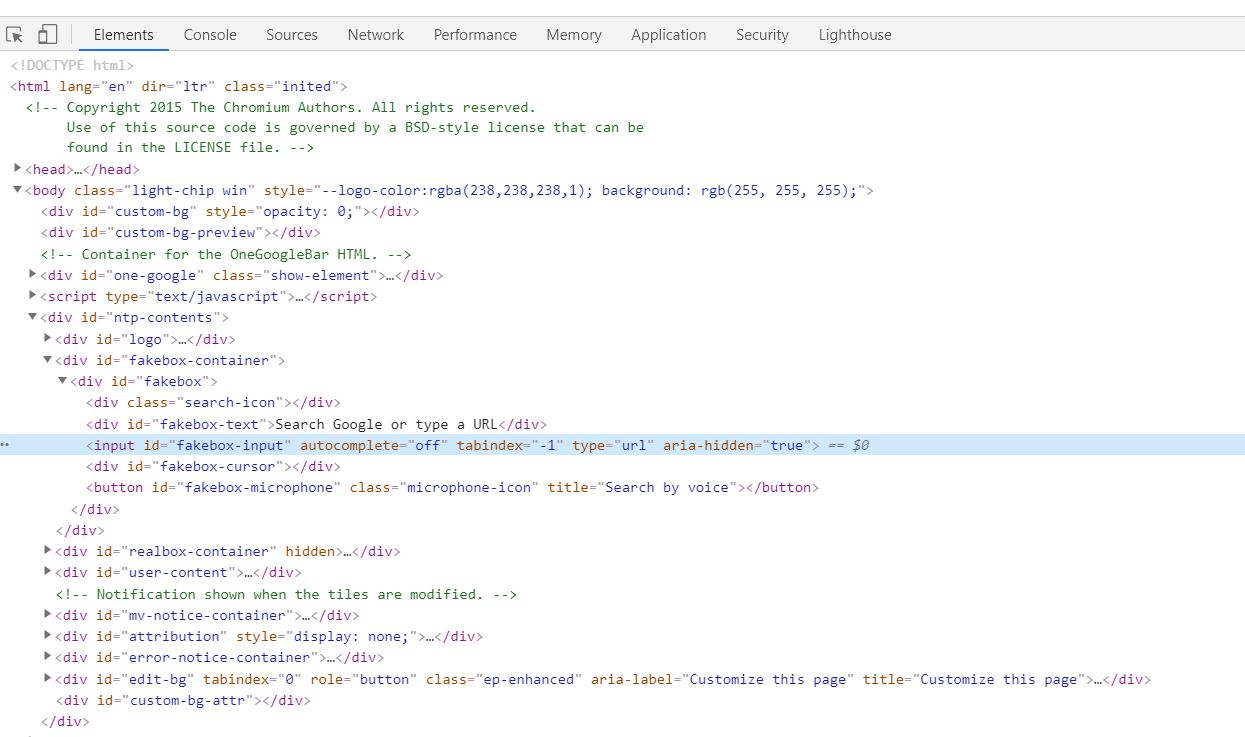Expand the head element arrow
This screenshot has width=1245, height=737.
(x=18, y=168)
